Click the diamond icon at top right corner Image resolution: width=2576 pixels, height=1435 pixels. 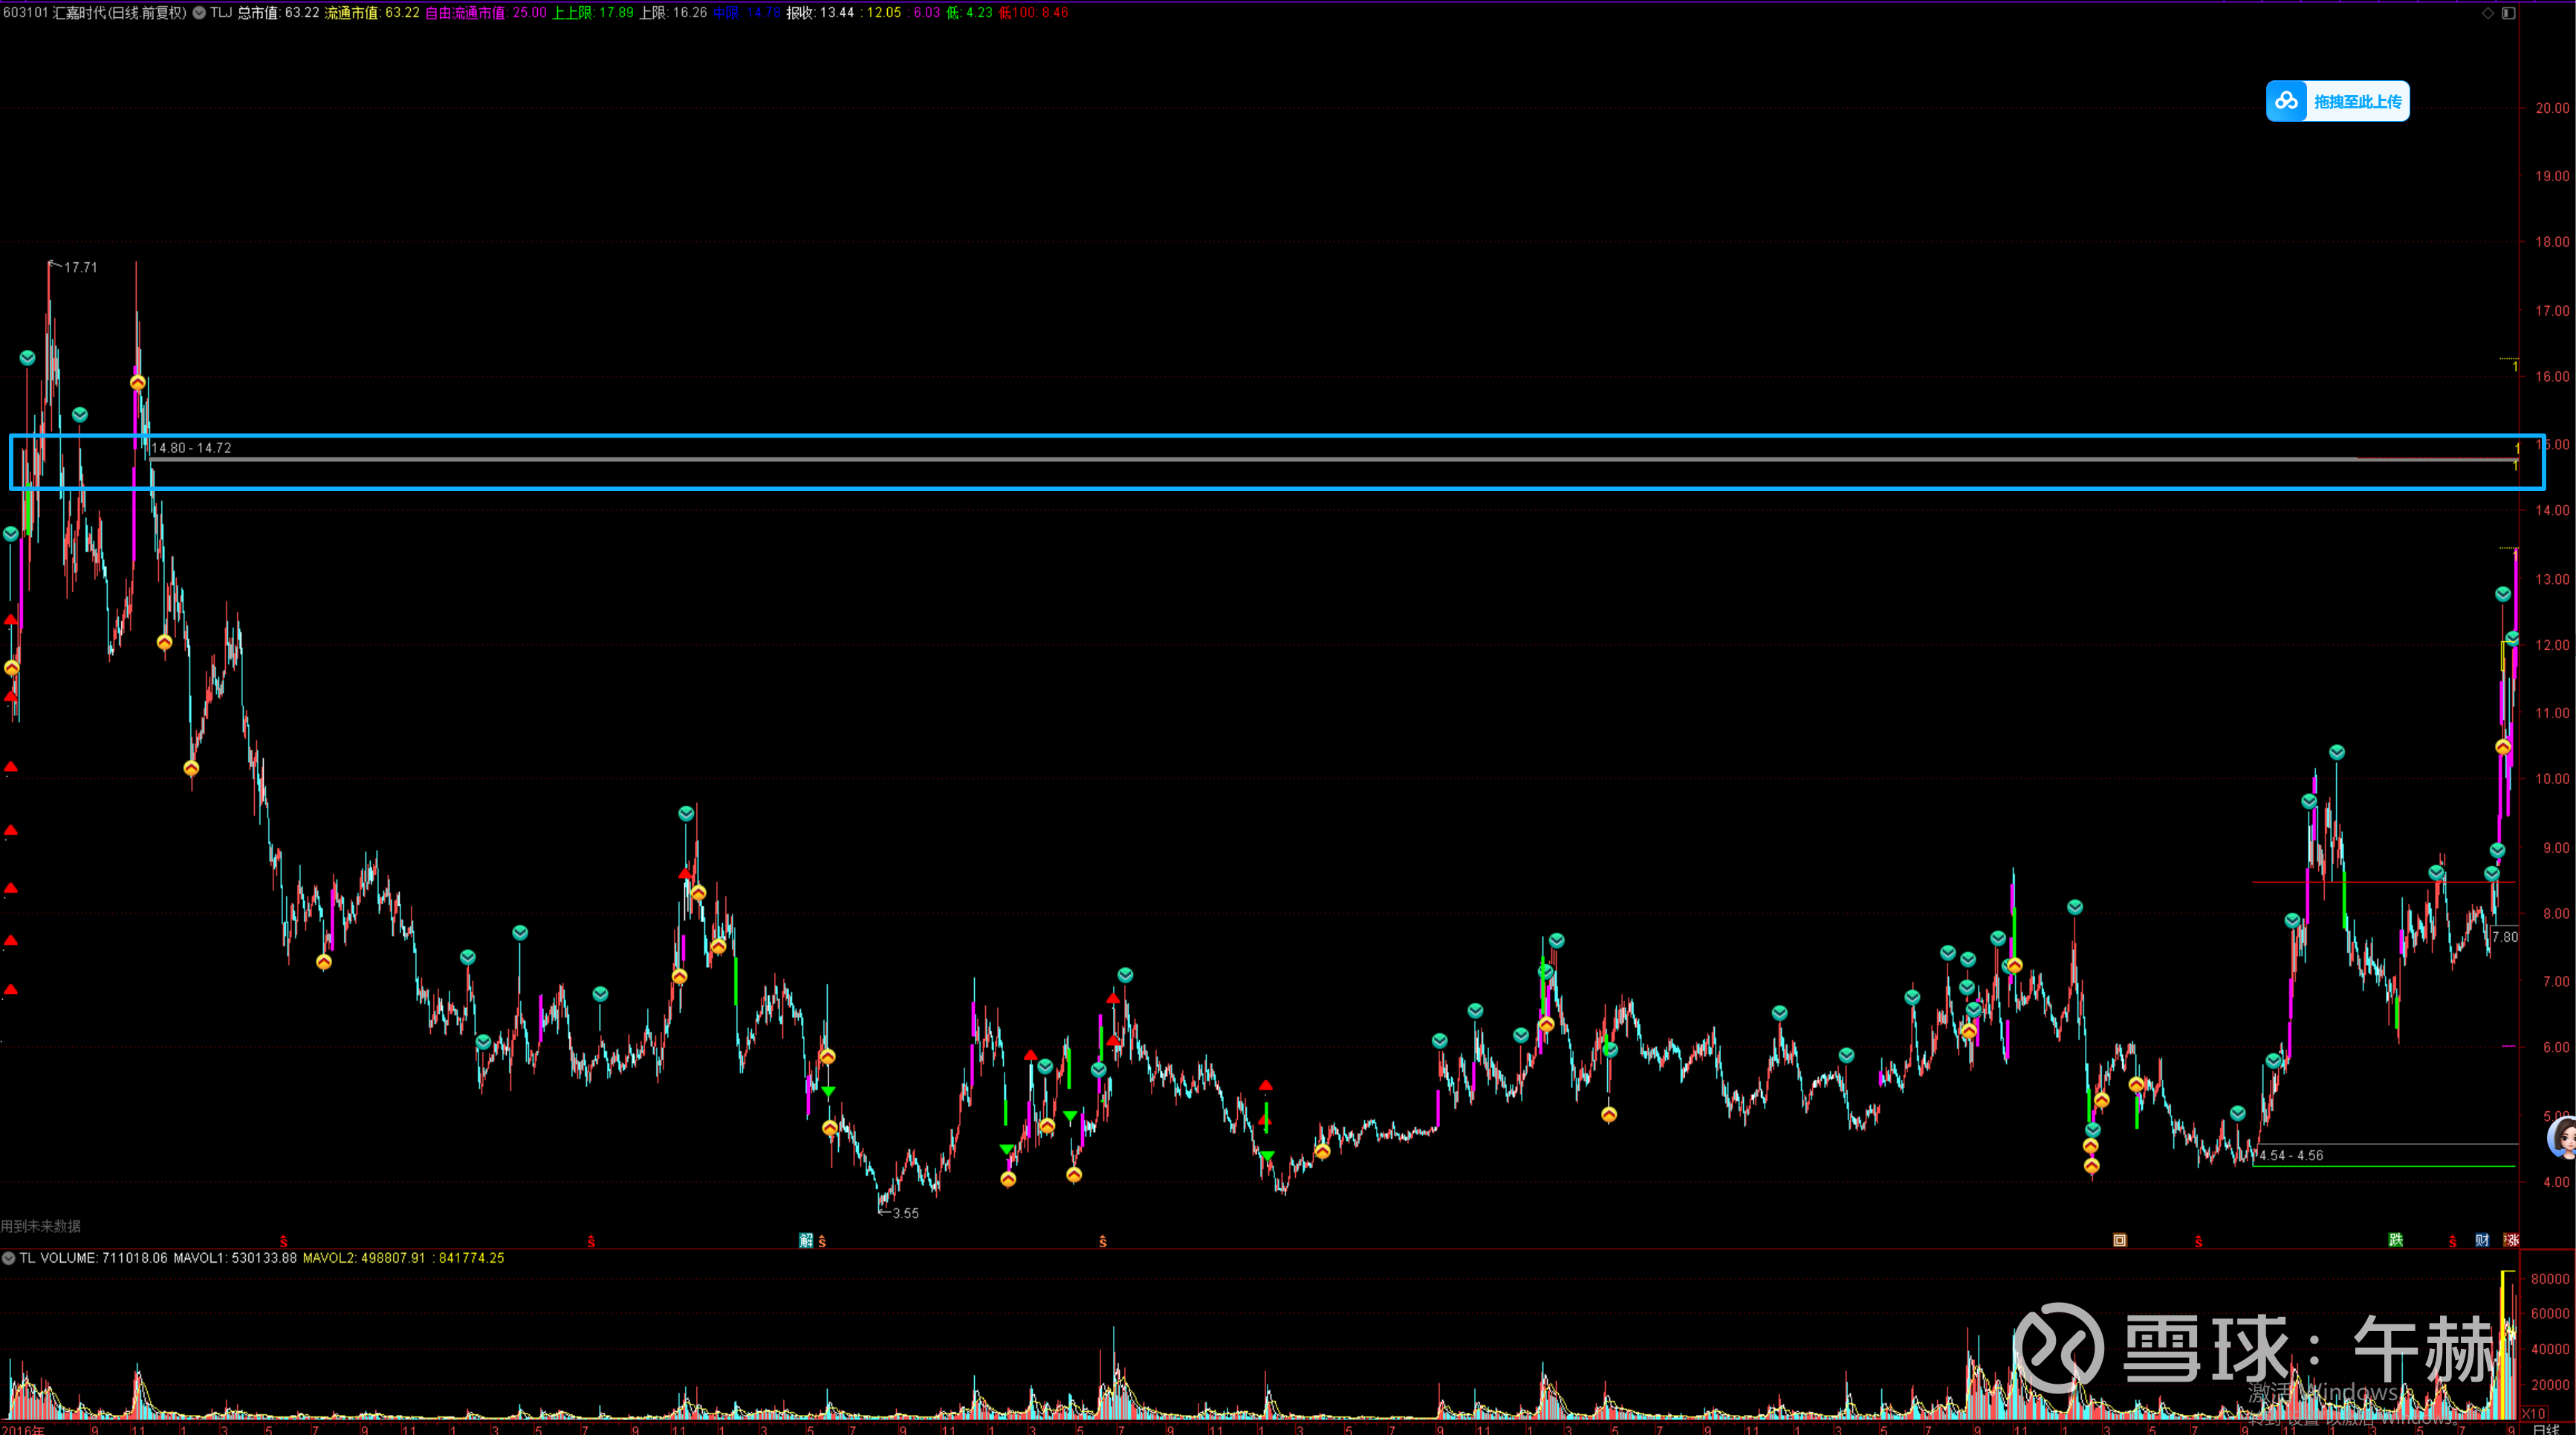click(2488, 13)
